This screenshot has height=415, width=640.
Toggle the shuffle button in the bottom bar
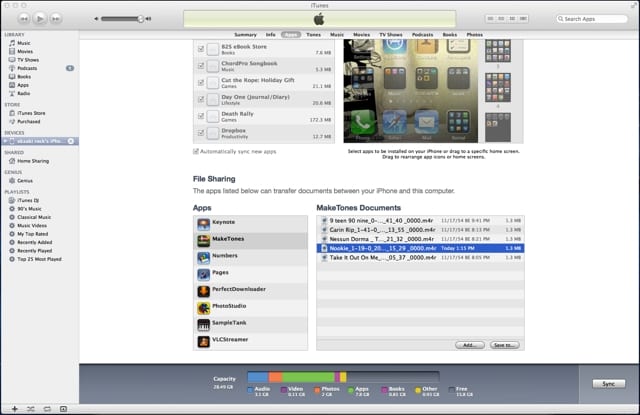click(x=31, y=409)
